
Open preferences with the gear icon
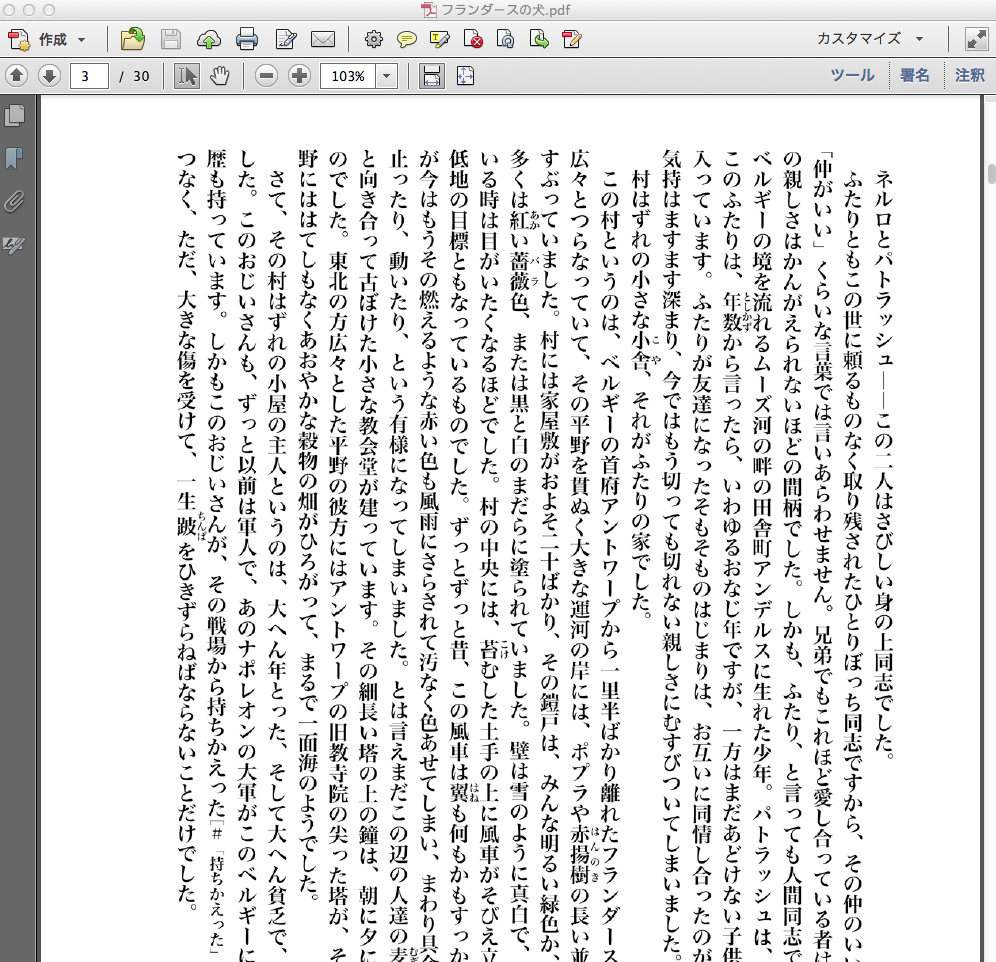point(374,39)
